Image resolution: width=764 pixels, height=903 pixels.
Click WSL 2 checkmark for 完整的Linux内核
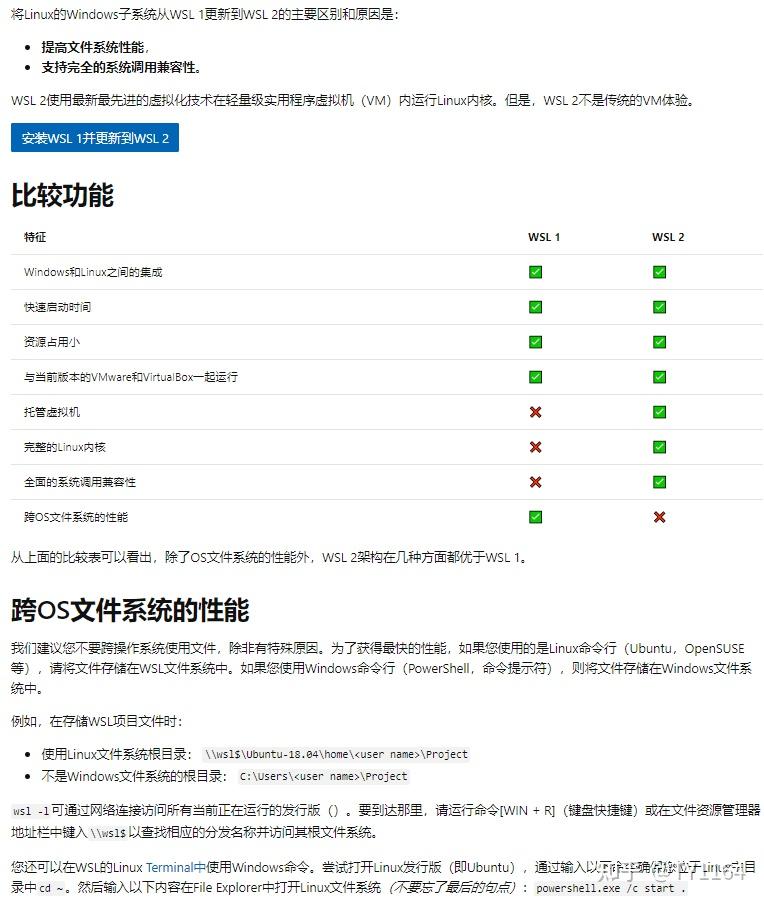(659, 447)
